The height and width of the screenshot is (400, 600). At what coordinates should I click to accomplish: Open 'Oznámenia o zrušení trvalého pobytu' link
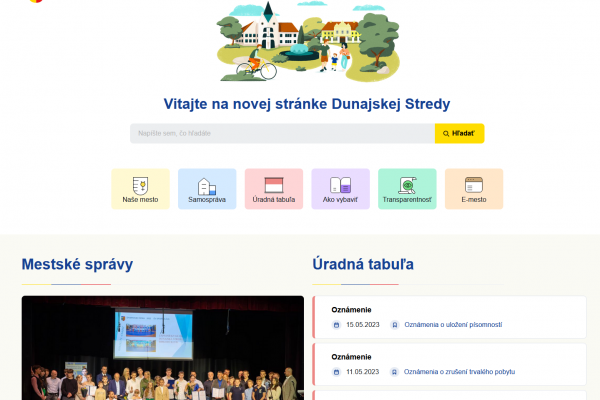tap(459, 372)
